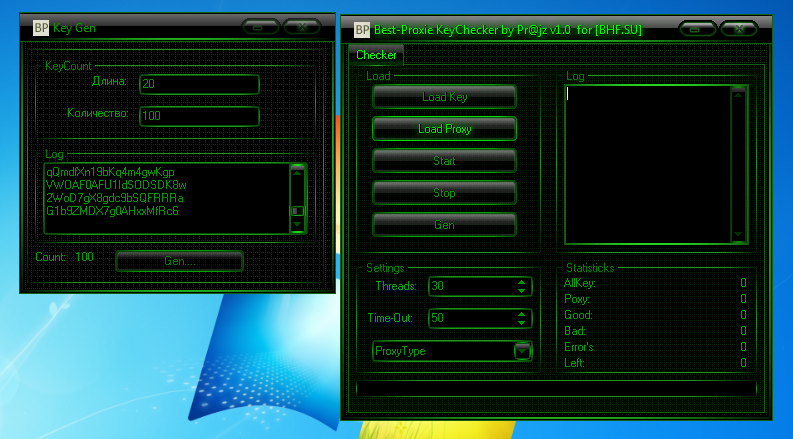This screenshot has height=439, width=793.
Task: Minimize the Best-Proxie KeyChecker window
Action: 697,29
